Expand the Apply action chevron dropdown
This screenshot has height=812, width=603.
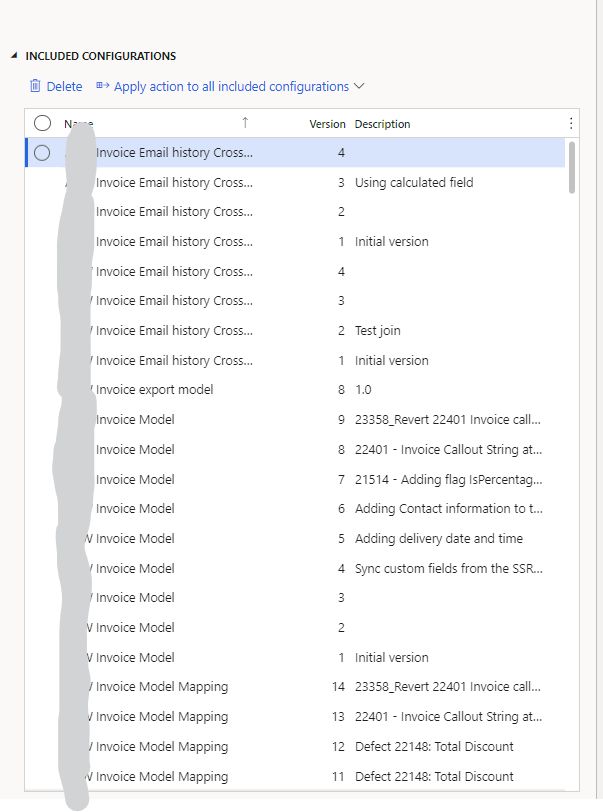pyautogui.click(x=360, y=87)
